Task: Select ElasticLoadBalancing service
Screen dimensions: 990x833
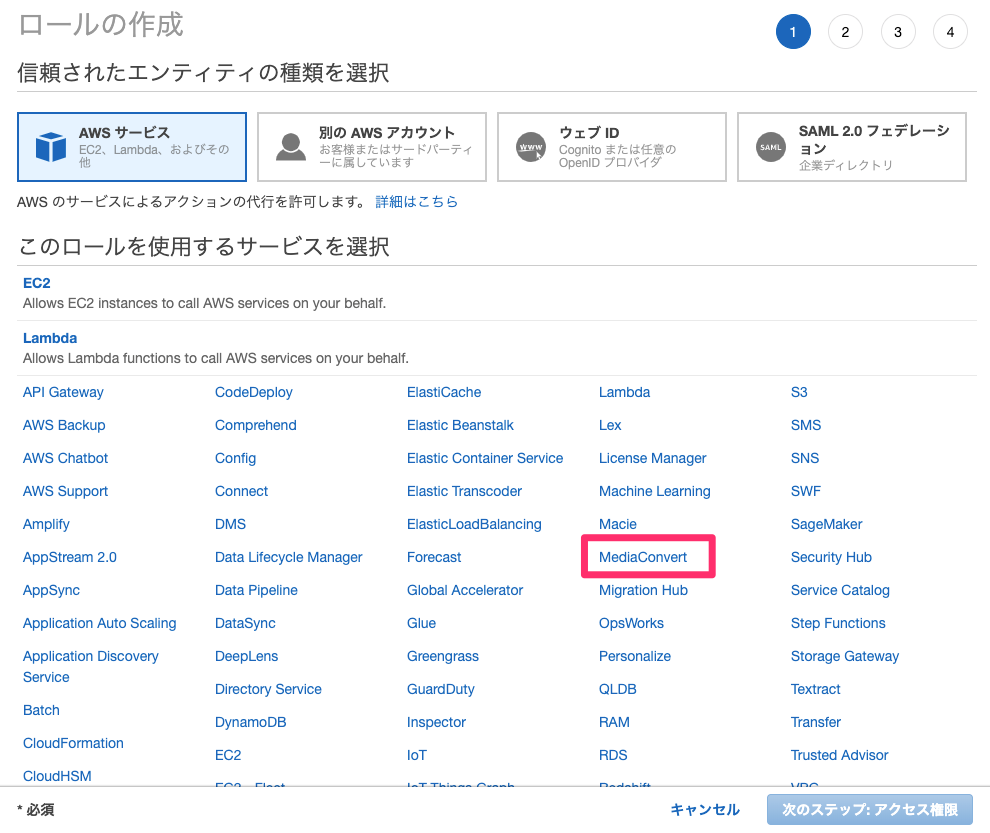Action: (474, 524)
